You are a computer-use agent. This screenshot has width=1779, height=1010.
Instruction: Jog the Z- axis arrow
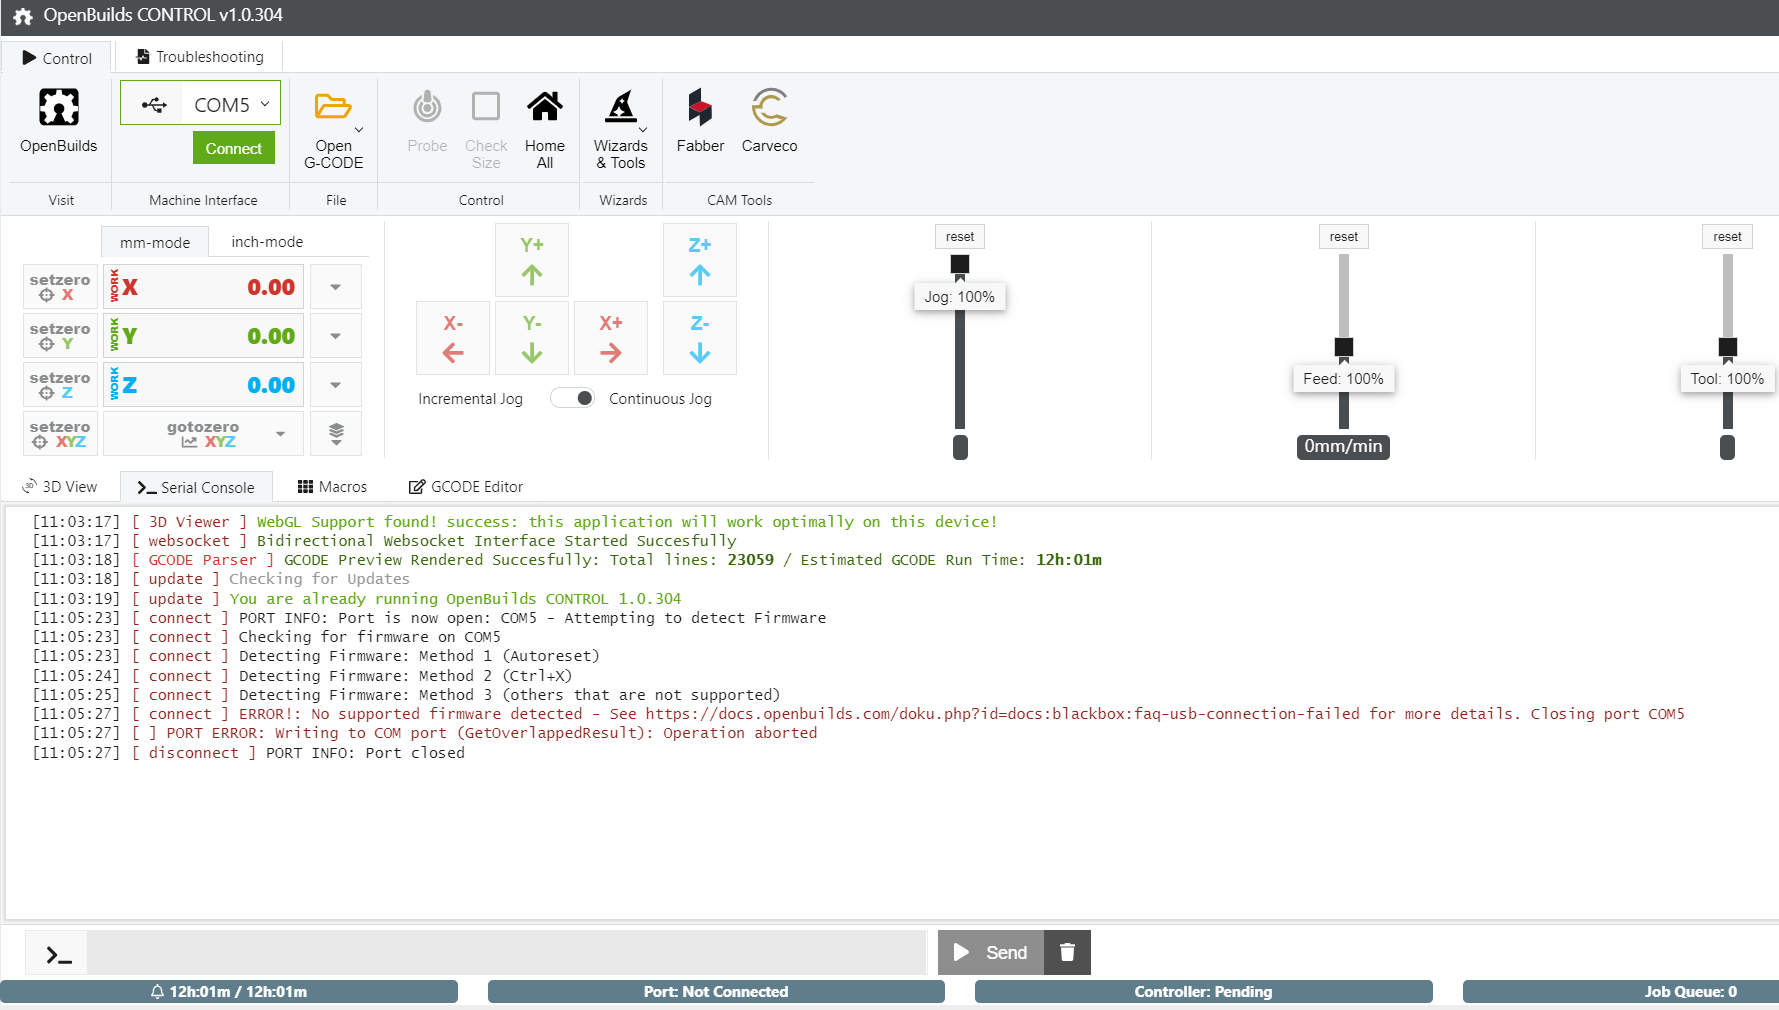pyautogui.click(x=700, y=338)
